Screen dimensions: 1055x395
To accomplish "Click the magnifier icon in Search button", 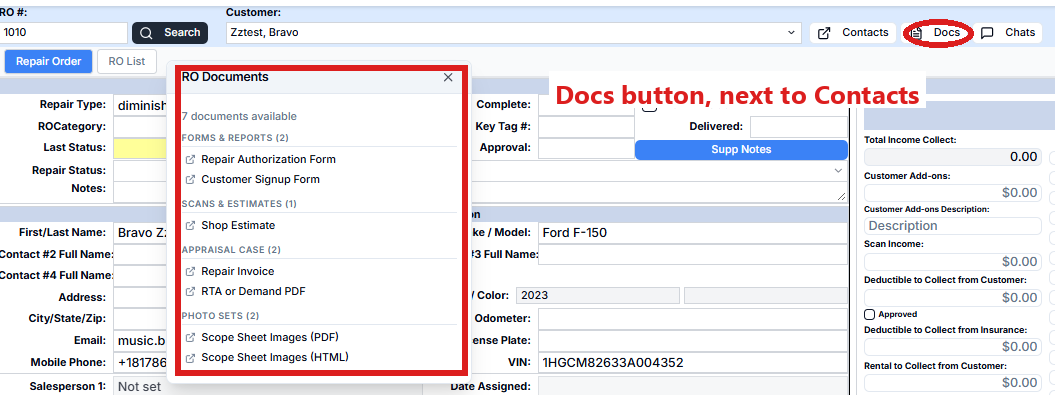I will click(x=146, y=33).
